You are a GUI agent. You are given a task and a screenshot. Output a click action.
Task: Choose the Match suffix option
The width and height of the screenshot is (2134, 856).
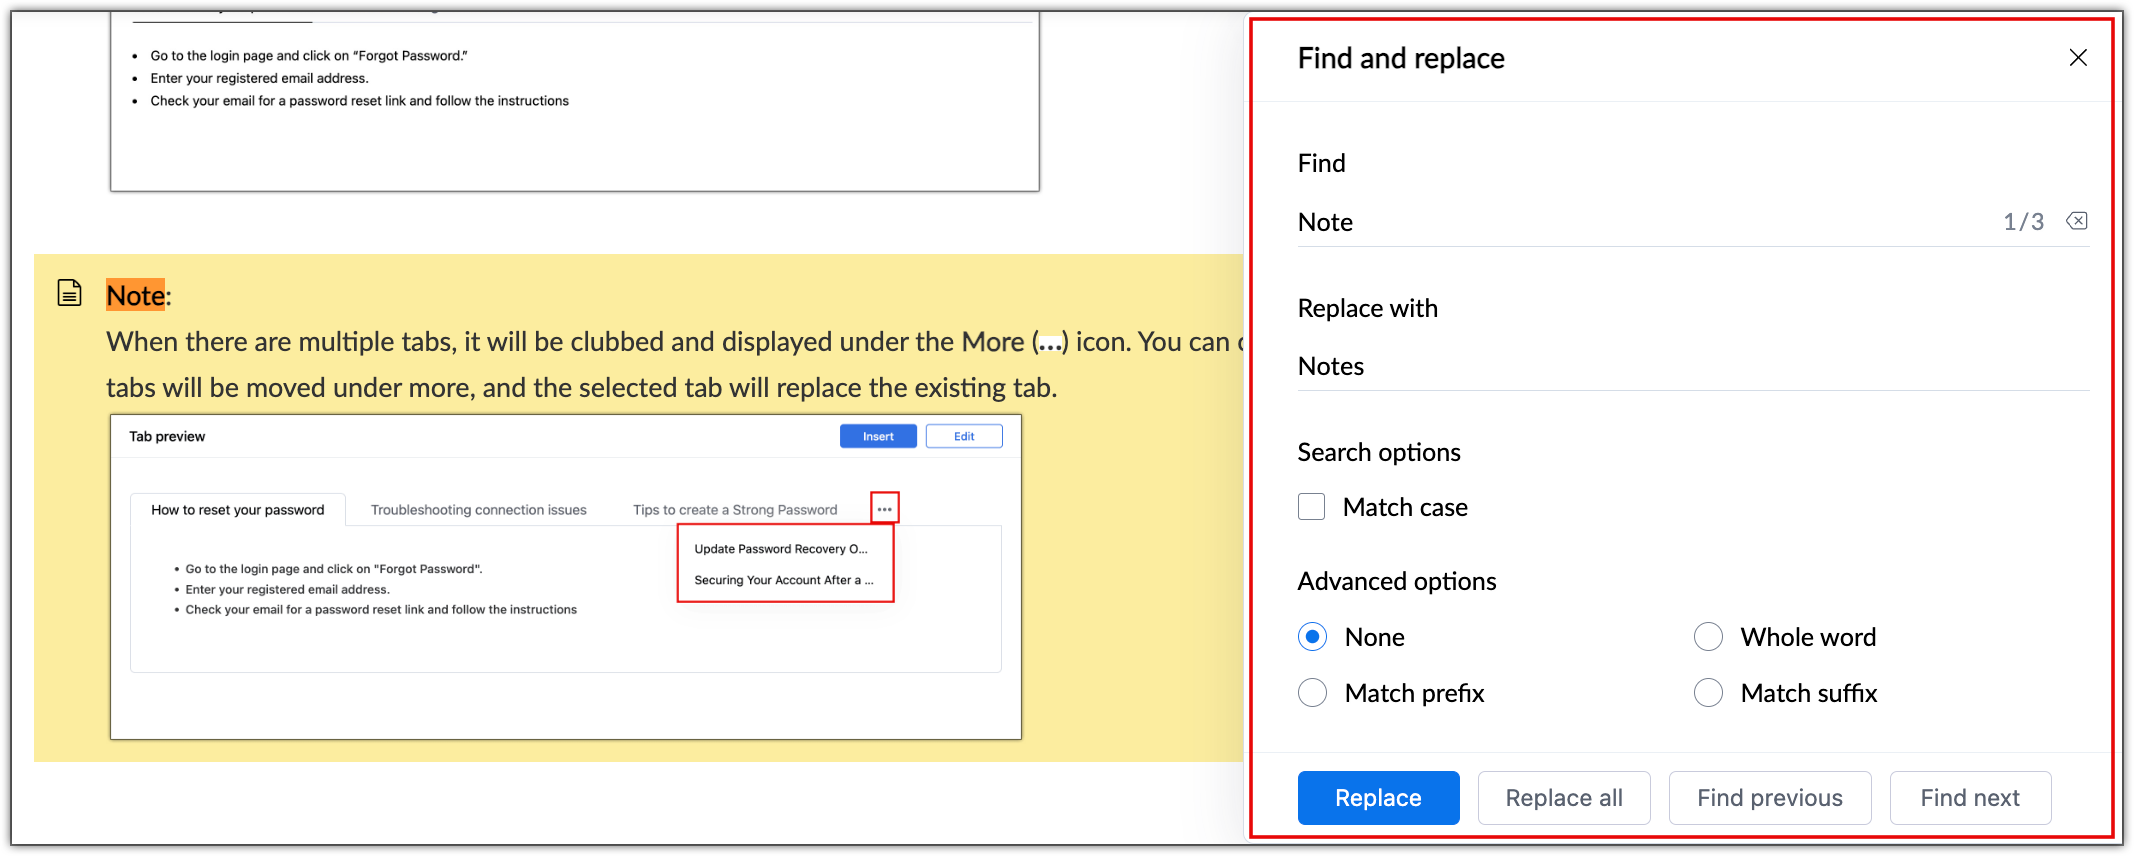coord(1708,693)
